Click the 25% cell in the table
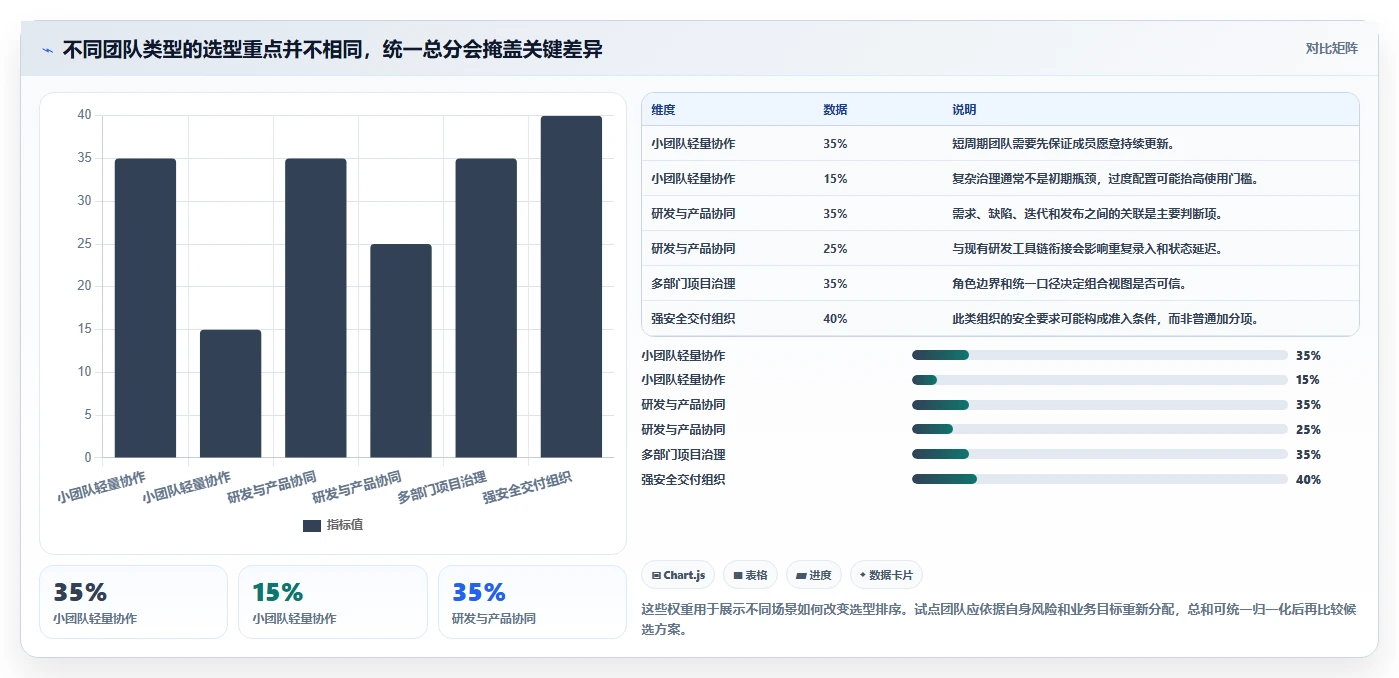This screenshot has width=1399, height=678. (835, 249)
